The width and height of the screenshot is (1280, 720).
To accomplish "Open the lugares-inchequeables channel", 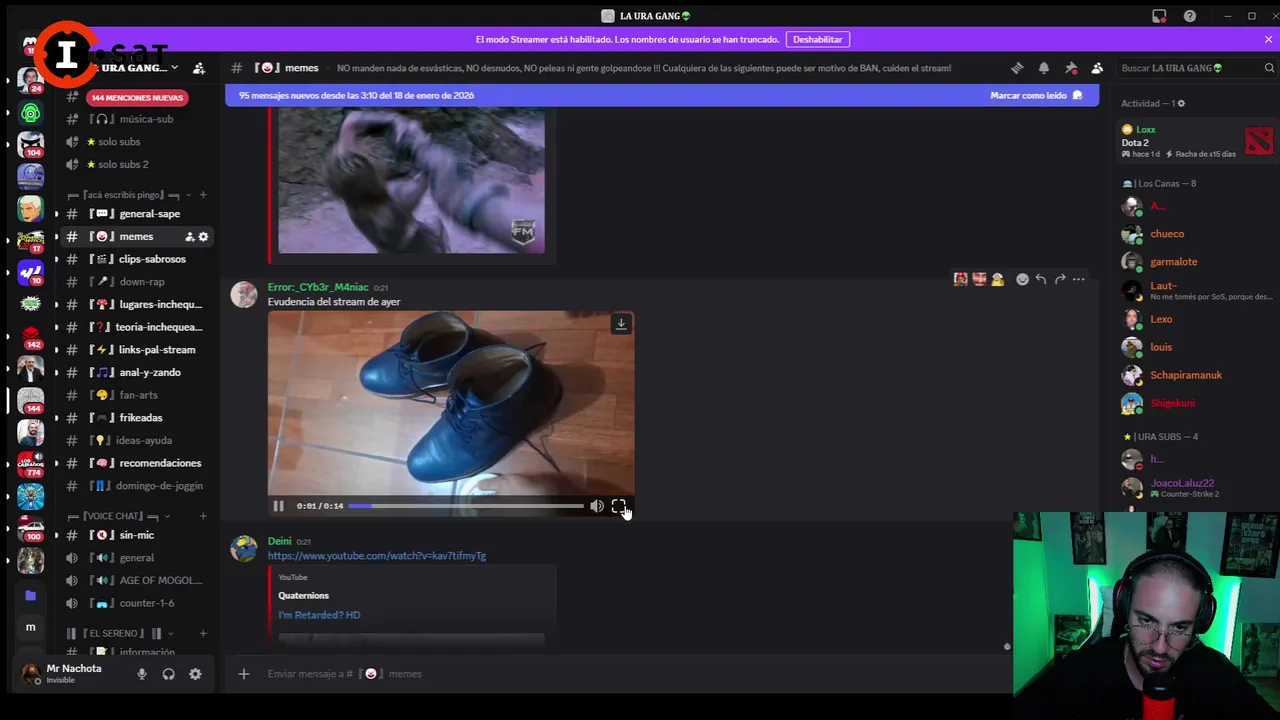I will pos(136,304).
